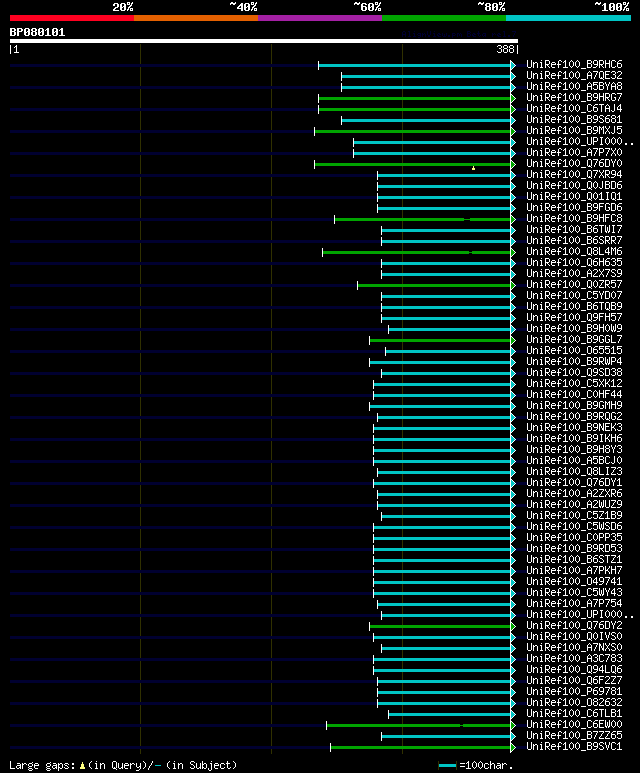This screenshot has width=640, height=773.
Task: Click the UniRef100_B9S681 label
Action: [x=574, y=119]
